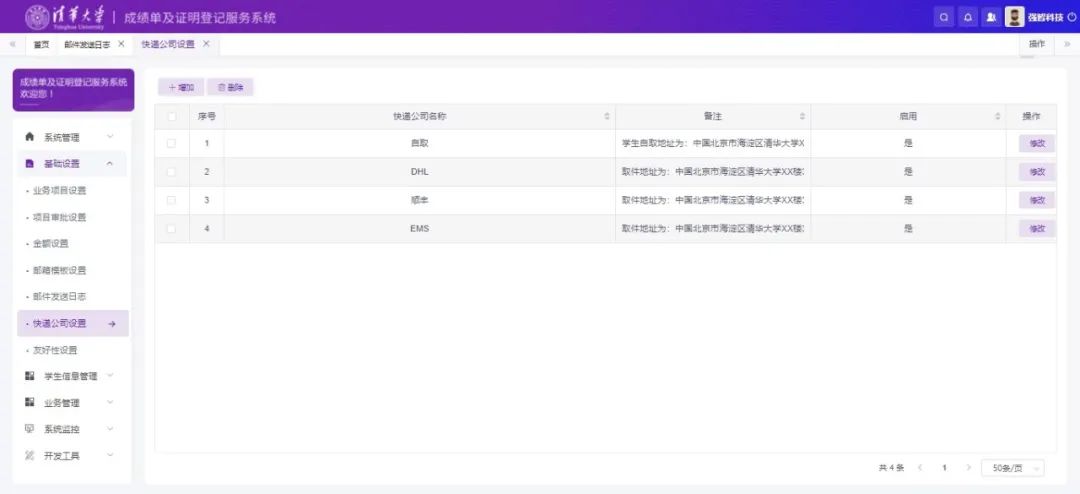Click 修改 button for the 顺丰 row
The image size is (1080, 494).
tap(1036, 200)
